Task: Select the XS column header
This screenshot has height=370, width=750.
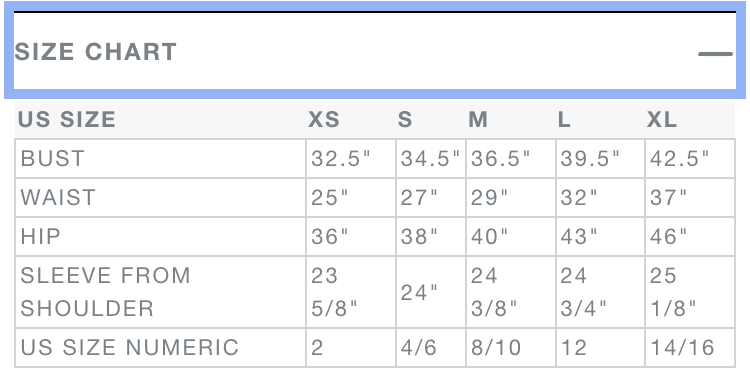Action: pos(324,120)
